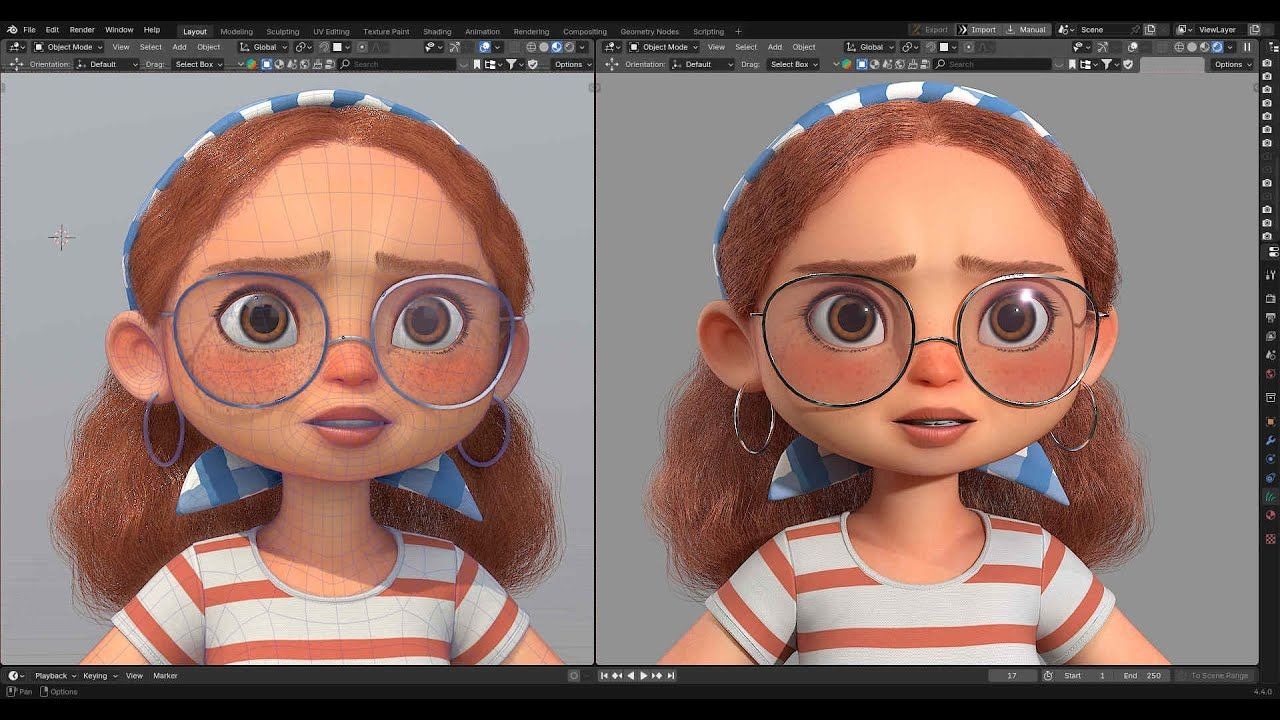
Task: Open the Object menu in right viewport
Action: coord(804,47)
